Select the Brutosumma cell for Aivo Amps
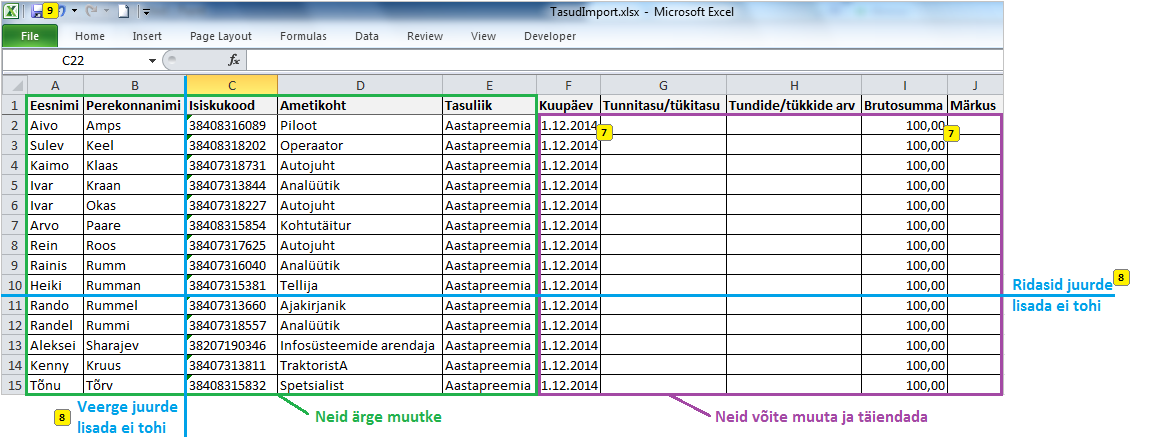 (x=904, y=125)
